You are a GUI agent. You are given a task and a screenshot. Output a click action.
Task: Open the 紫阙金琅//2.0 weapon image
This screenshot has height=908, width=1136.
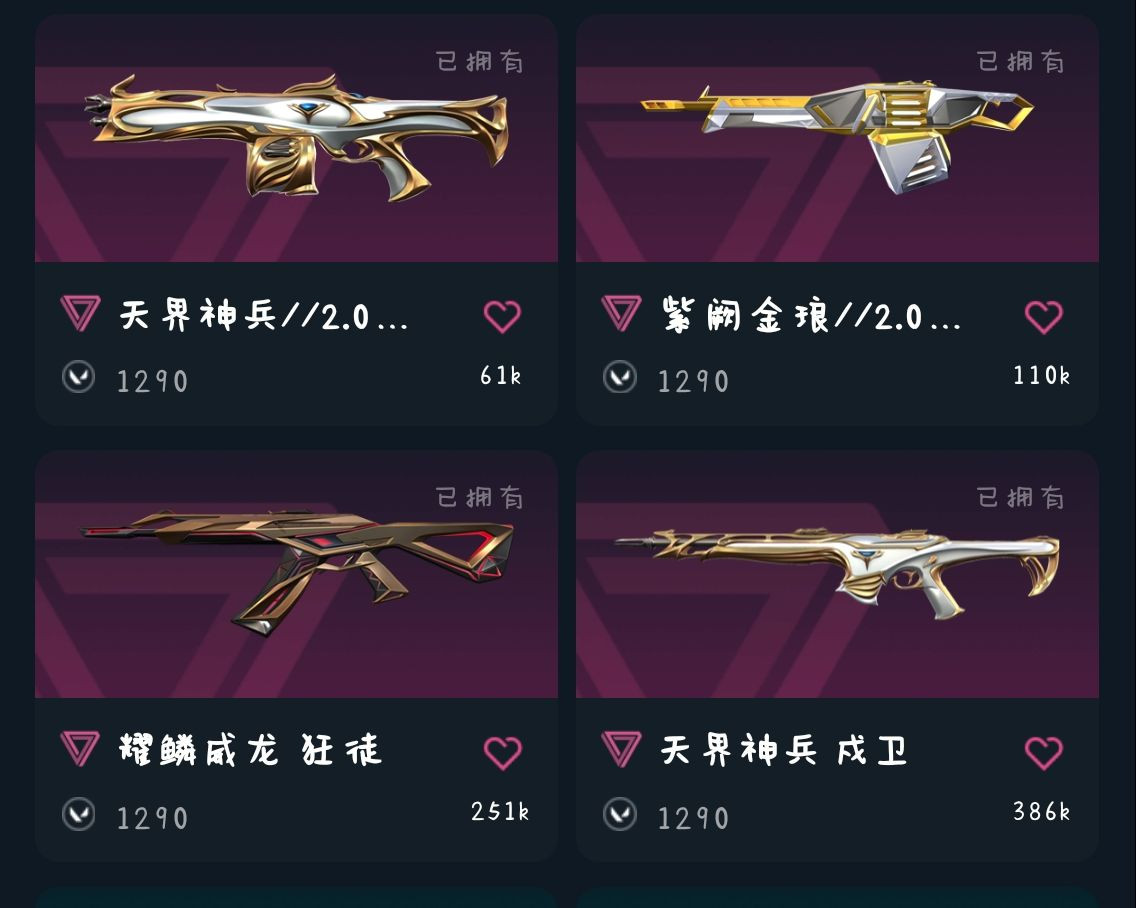click(837, 136)
